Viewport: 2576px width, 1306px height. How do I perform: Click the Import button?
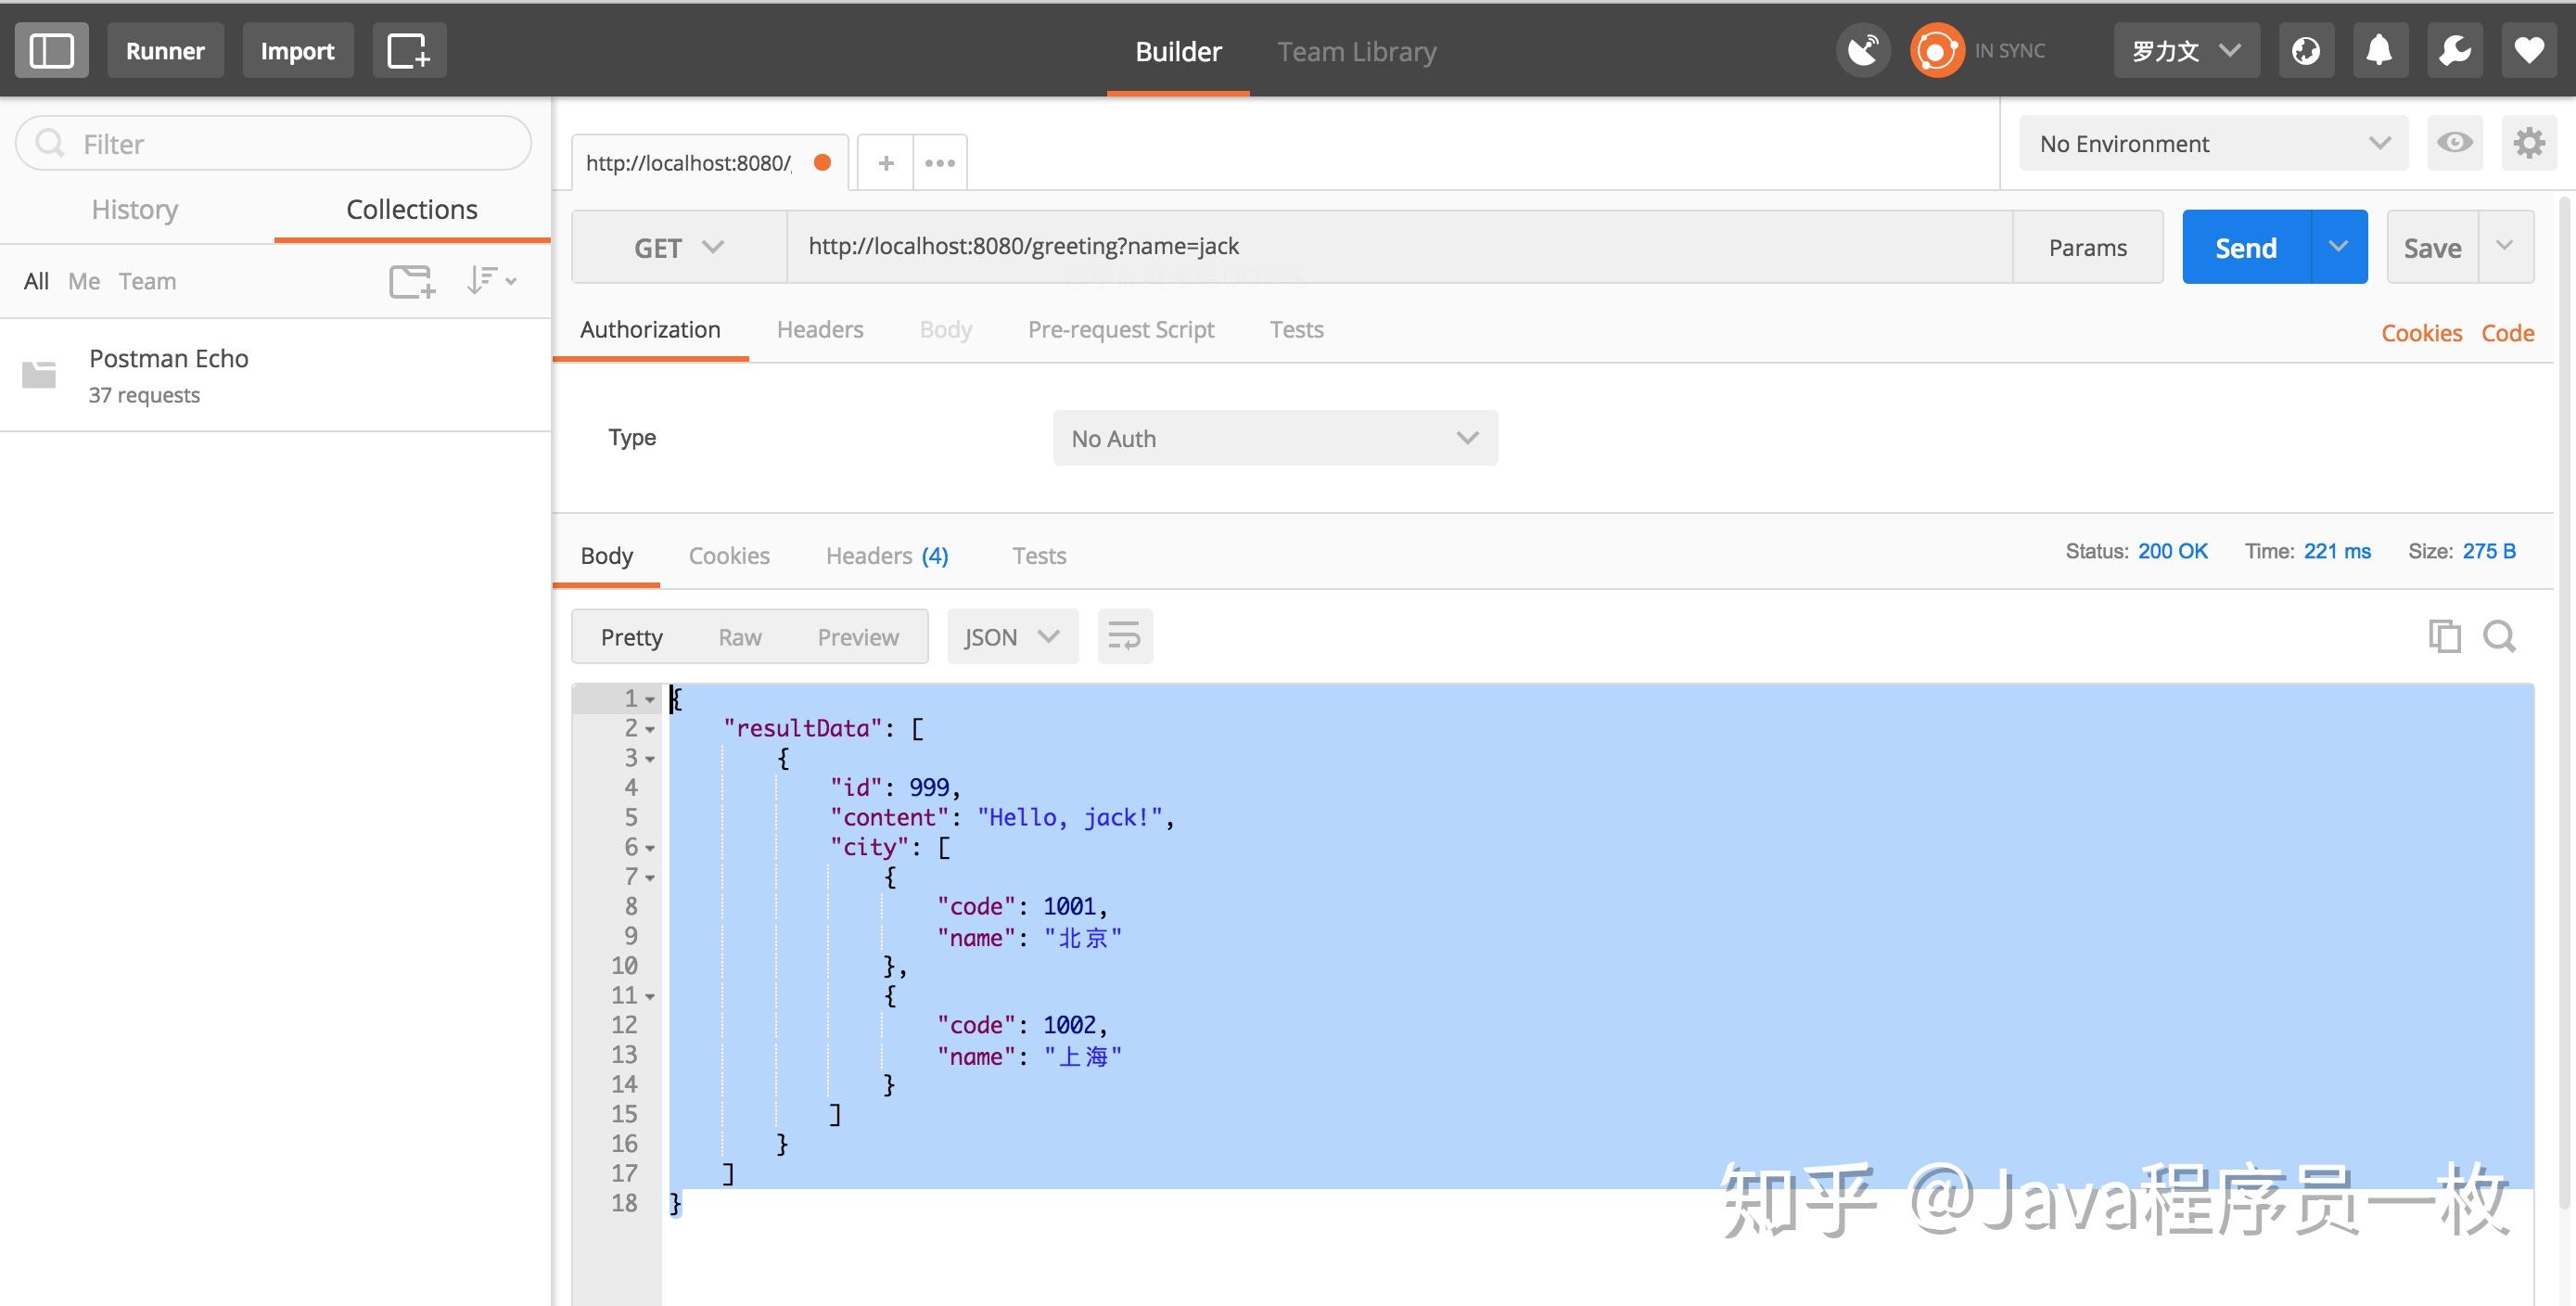pos(297,50)
